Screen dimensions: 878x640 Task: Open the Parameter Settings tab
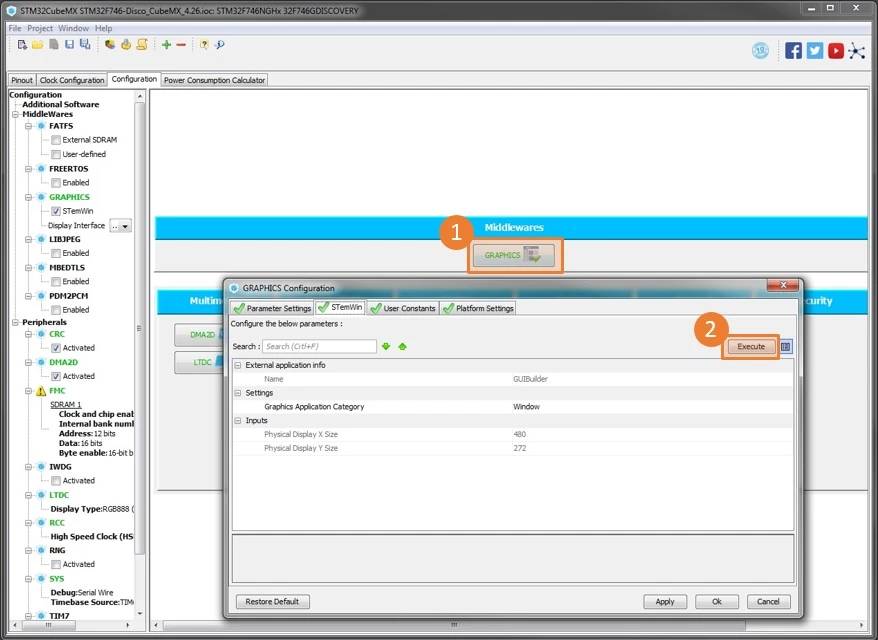click(x=272, y=308)
